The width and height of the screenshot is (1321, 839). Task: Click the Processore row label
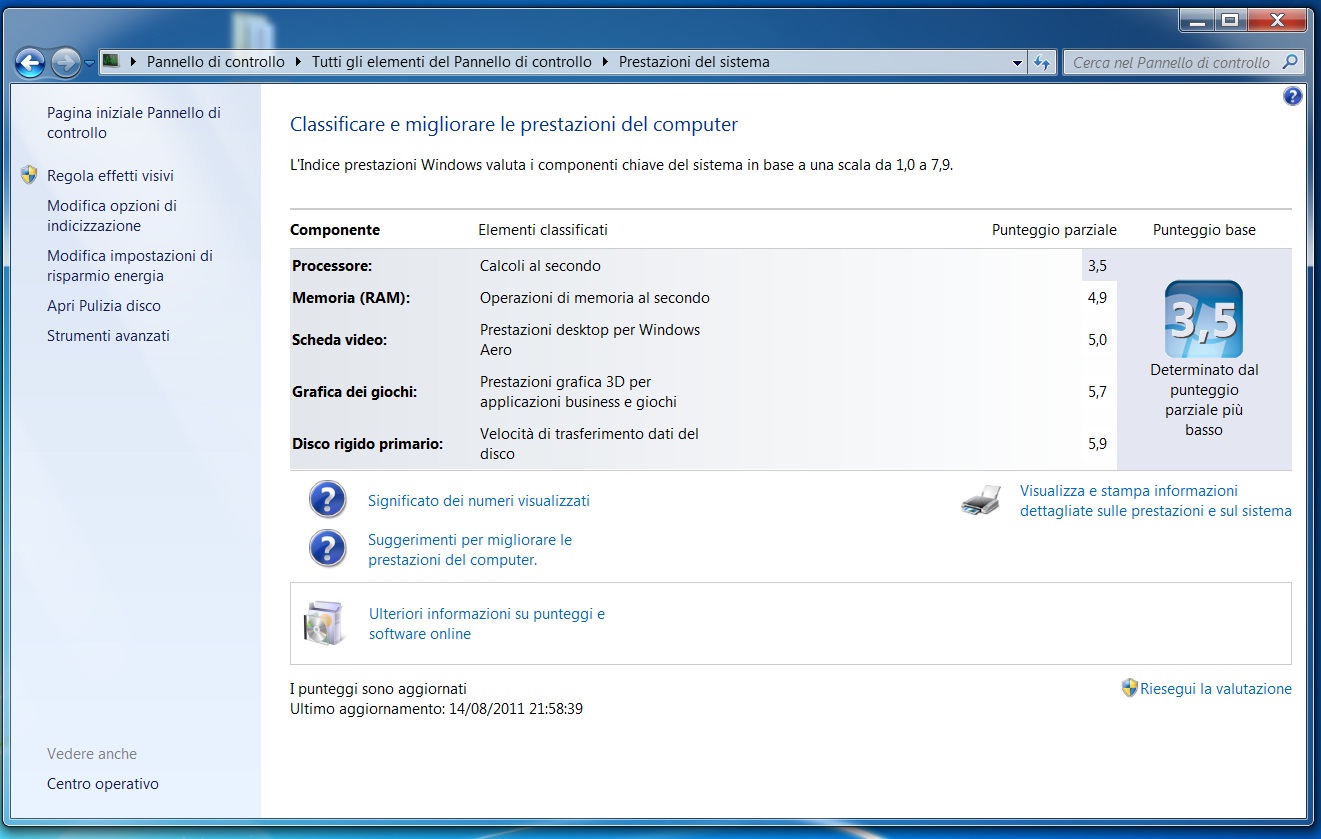[x=332, y=266]
